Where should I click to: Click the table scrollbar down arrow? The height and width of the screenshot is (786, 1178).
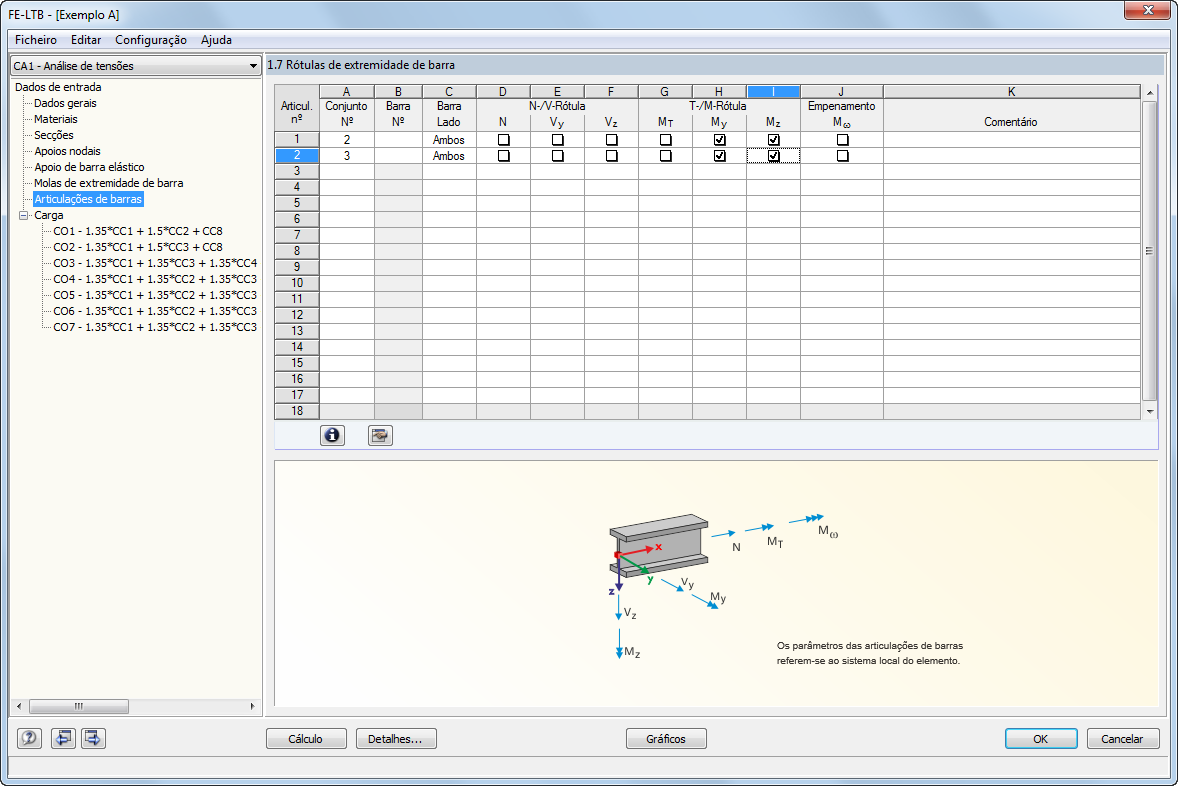[x=1149, y=411]
